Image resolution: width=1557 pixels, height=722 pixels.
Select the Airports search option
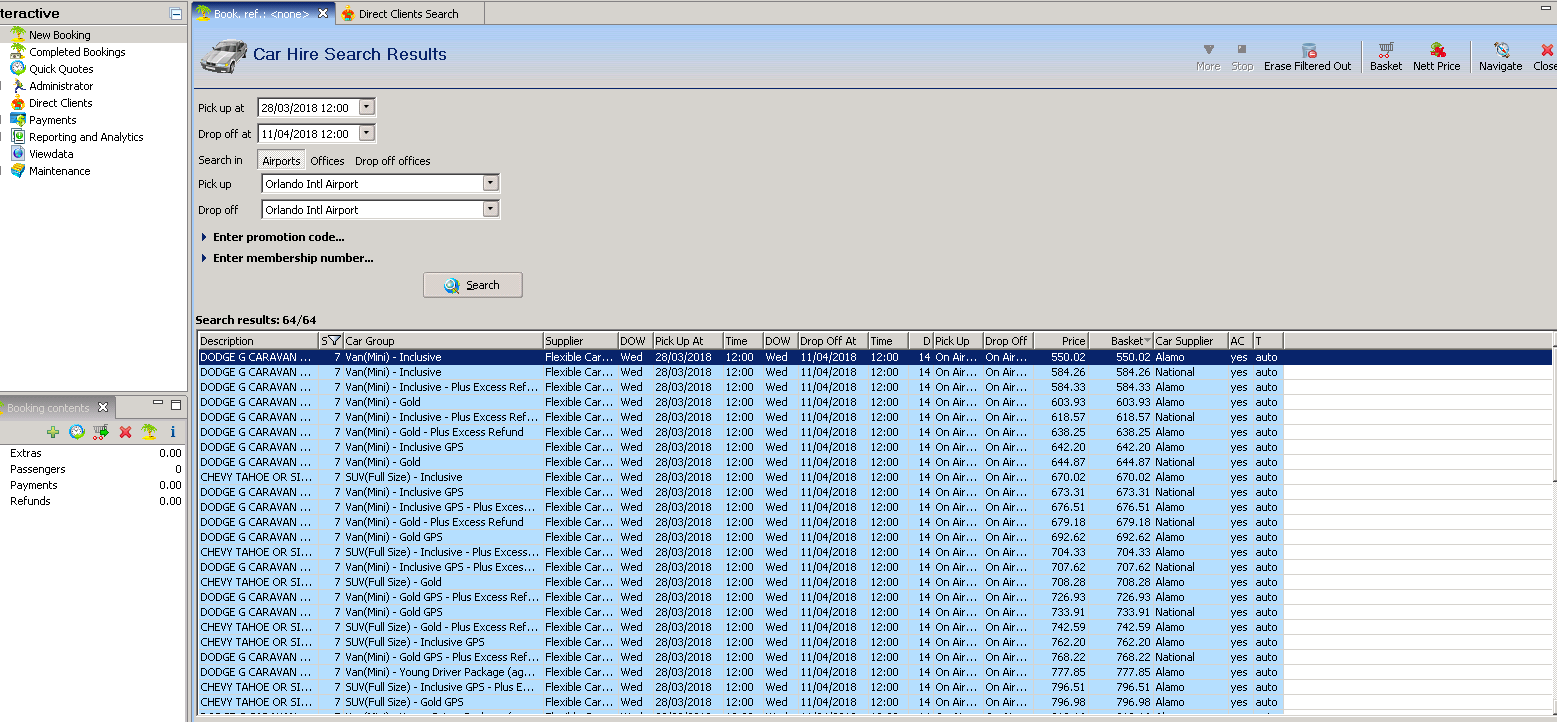click(281, 161)
